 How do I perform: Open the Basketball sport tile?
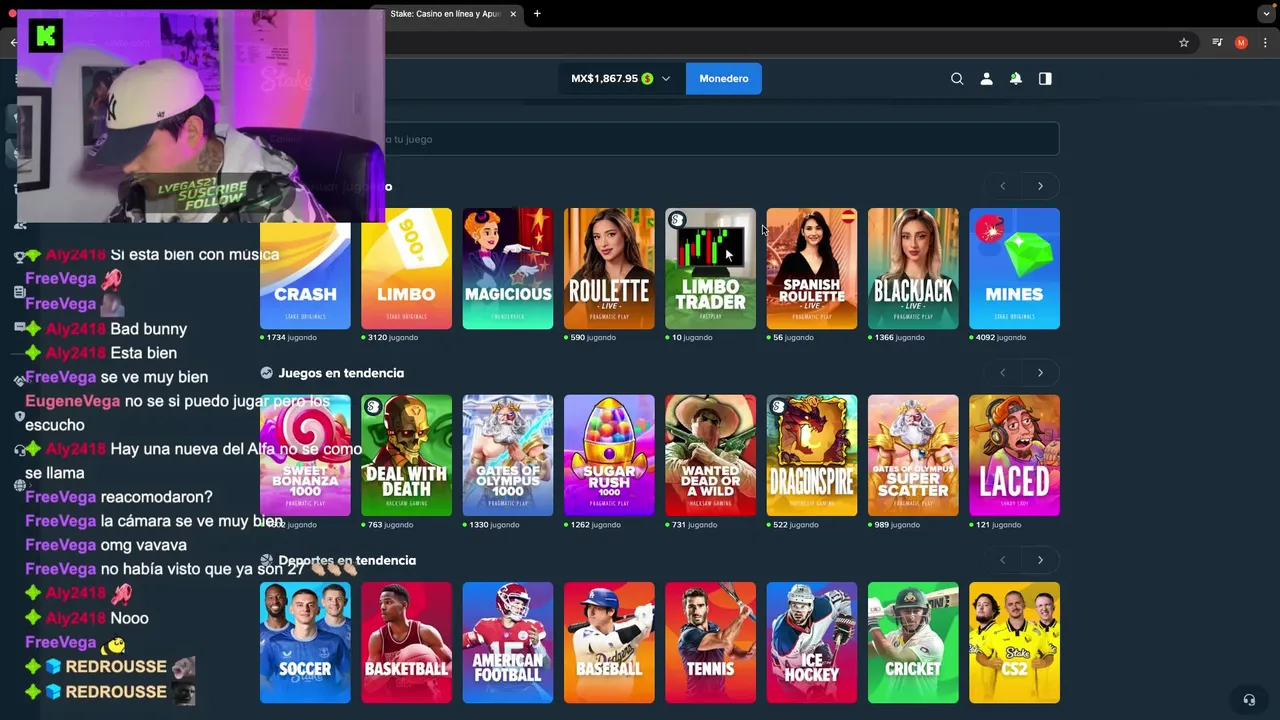click(x=406, y=642)
